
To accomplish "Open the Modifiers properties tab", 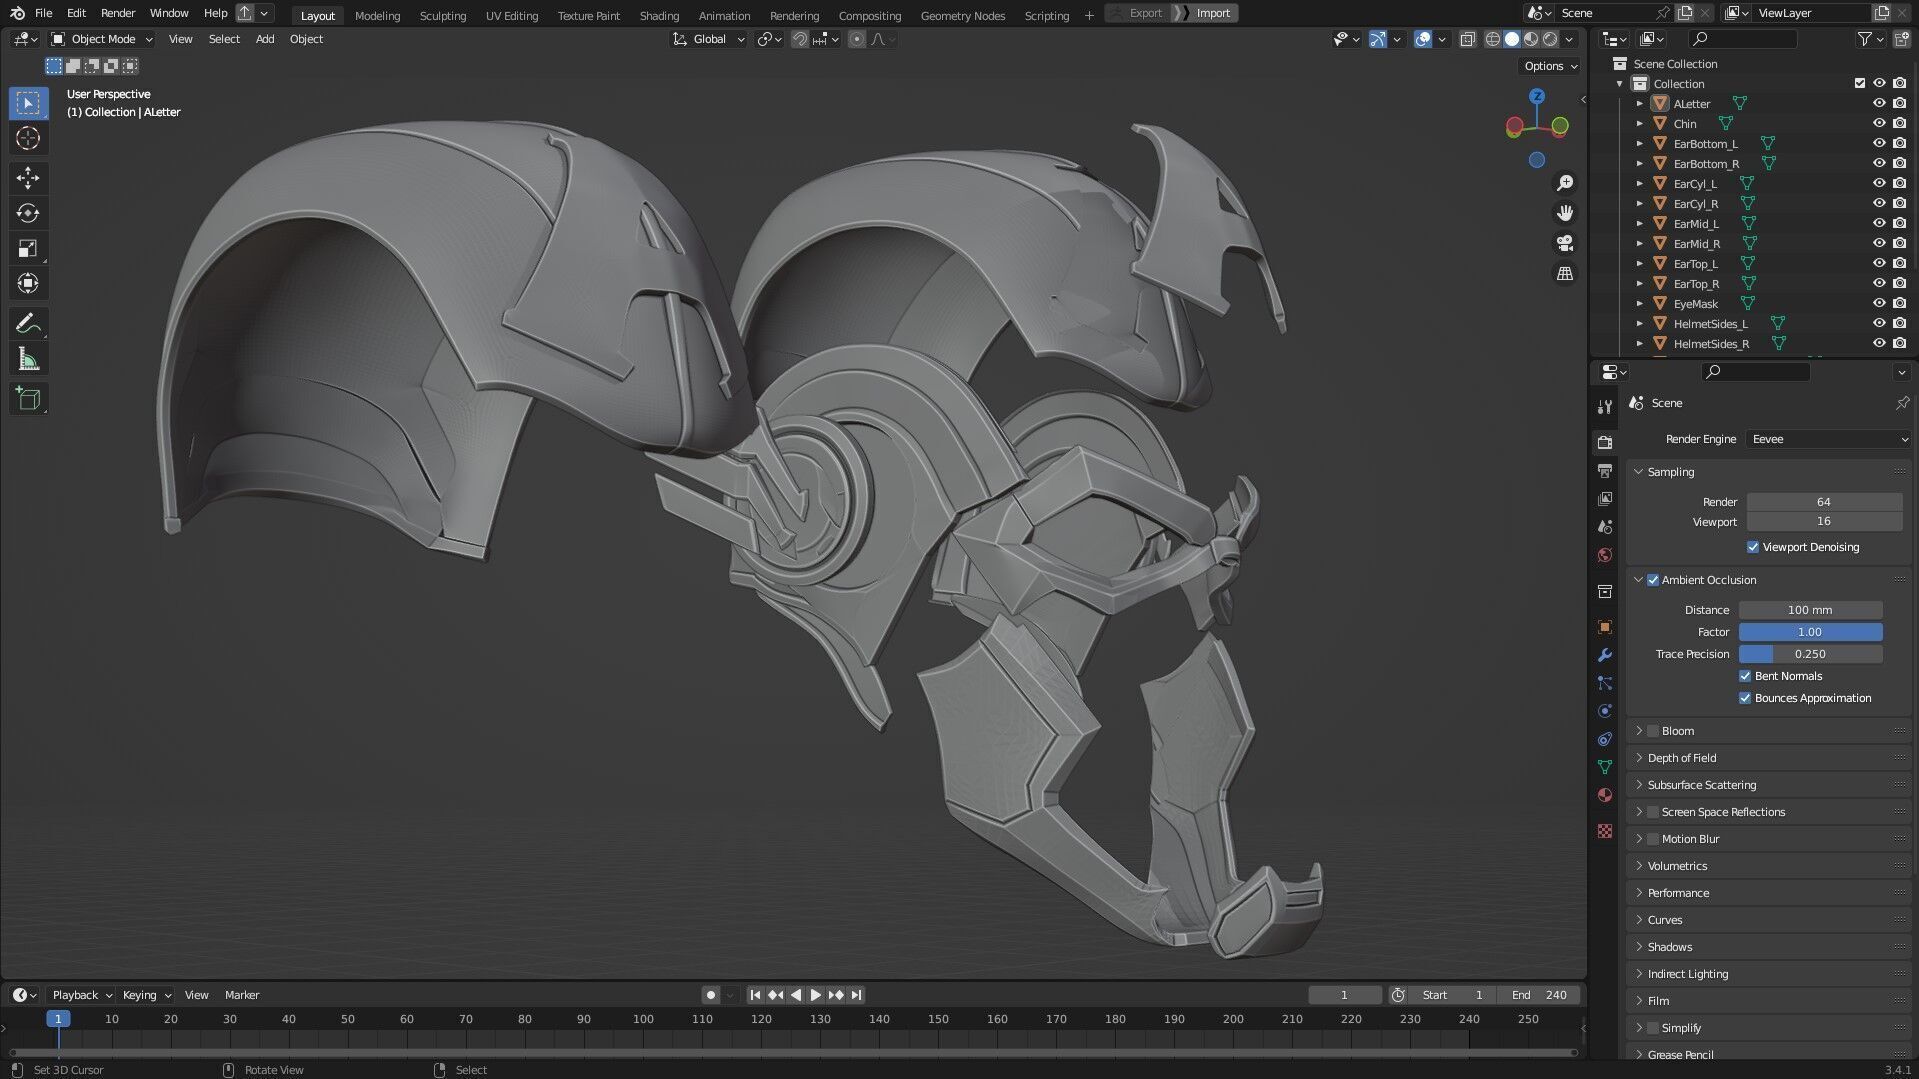I will point(1605,655).
